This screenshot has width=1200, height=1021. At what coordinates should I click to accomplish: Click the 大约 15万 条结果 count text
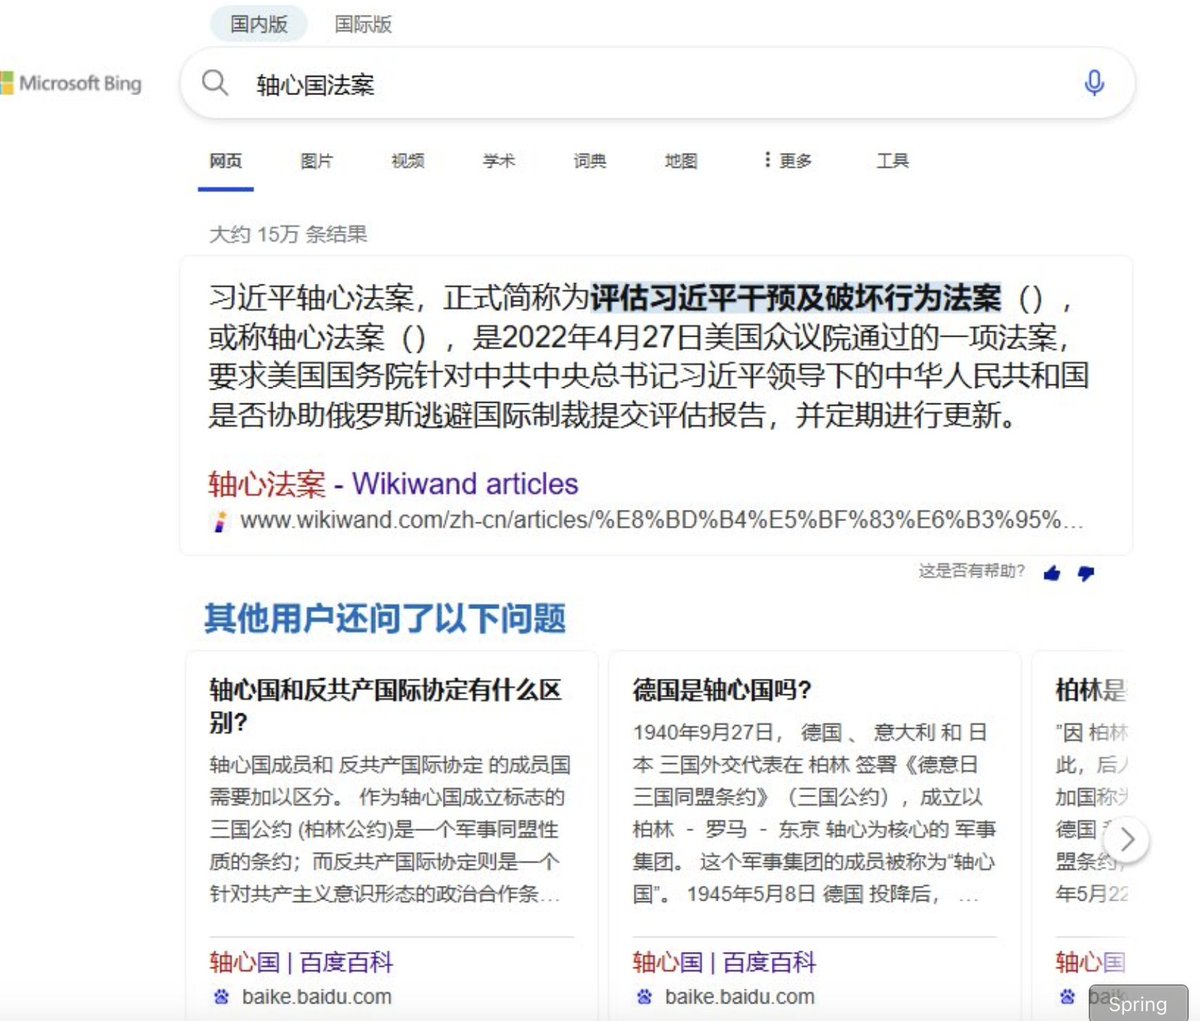pos(288,234)
